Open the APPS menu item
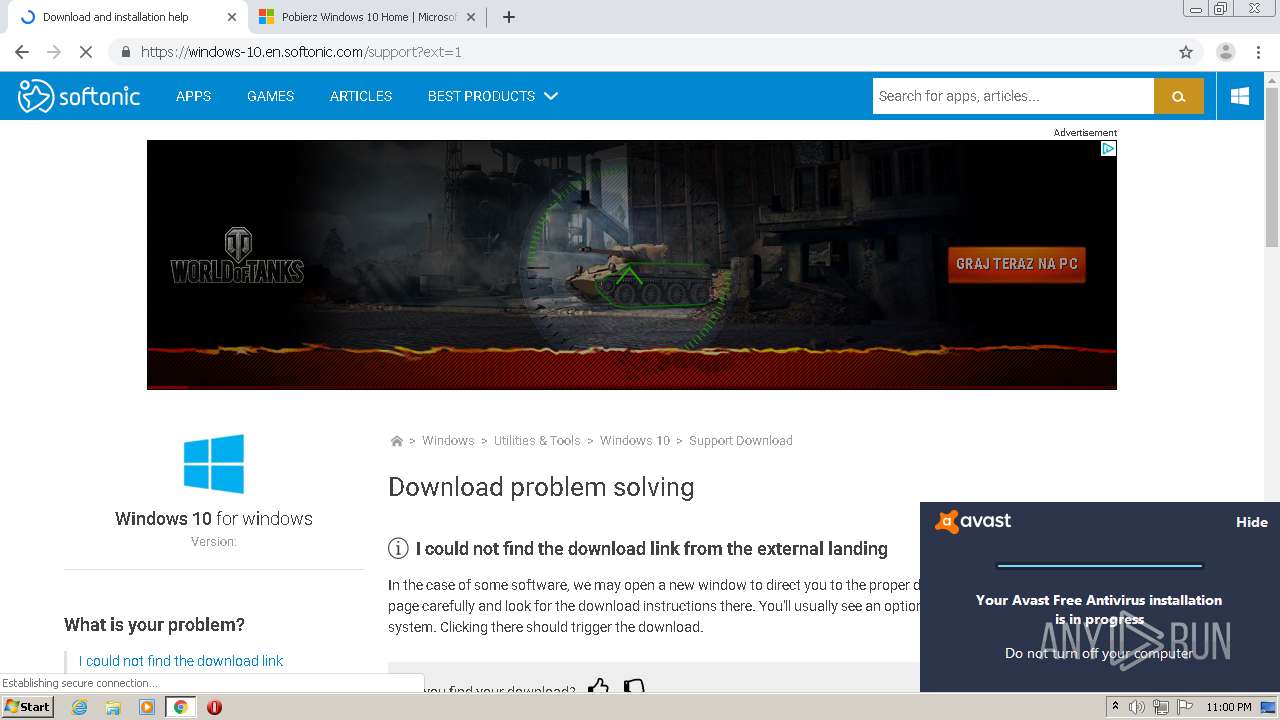Image resolution: width=1280 pixels, height=720 pixels. coord(193,96)
